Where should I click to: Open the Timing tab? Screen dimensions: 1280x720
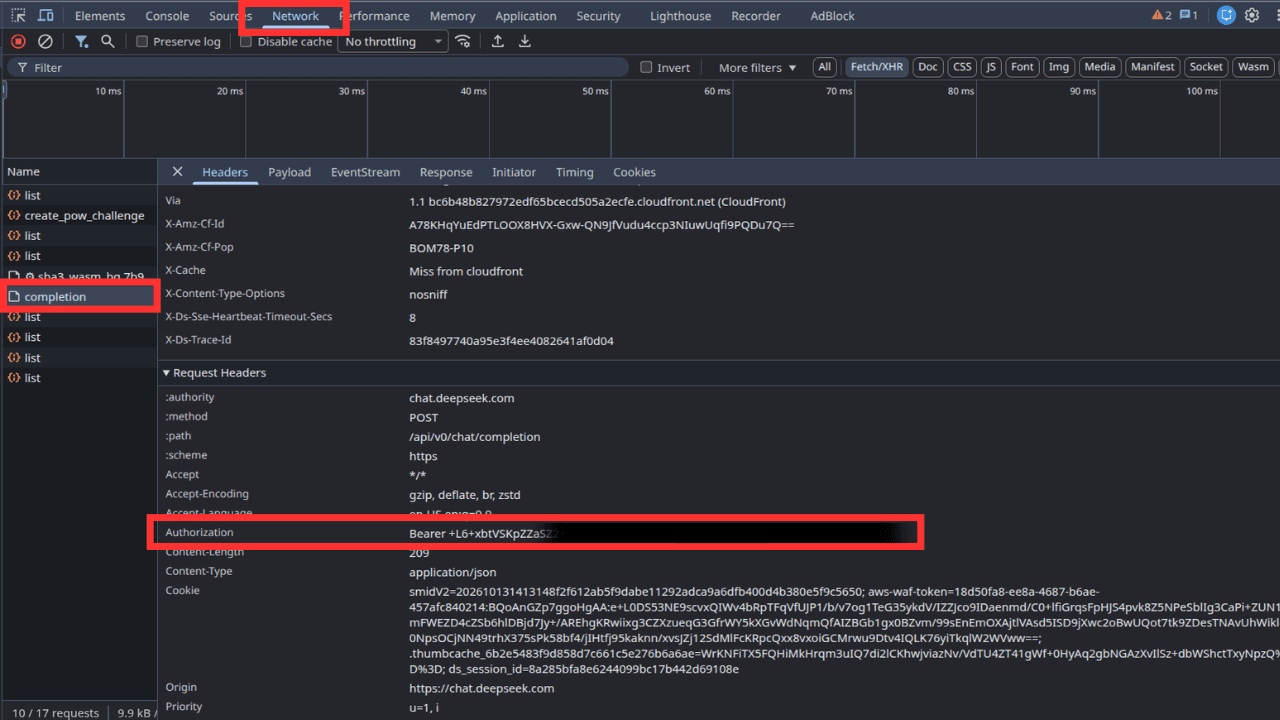click(575, 172)
